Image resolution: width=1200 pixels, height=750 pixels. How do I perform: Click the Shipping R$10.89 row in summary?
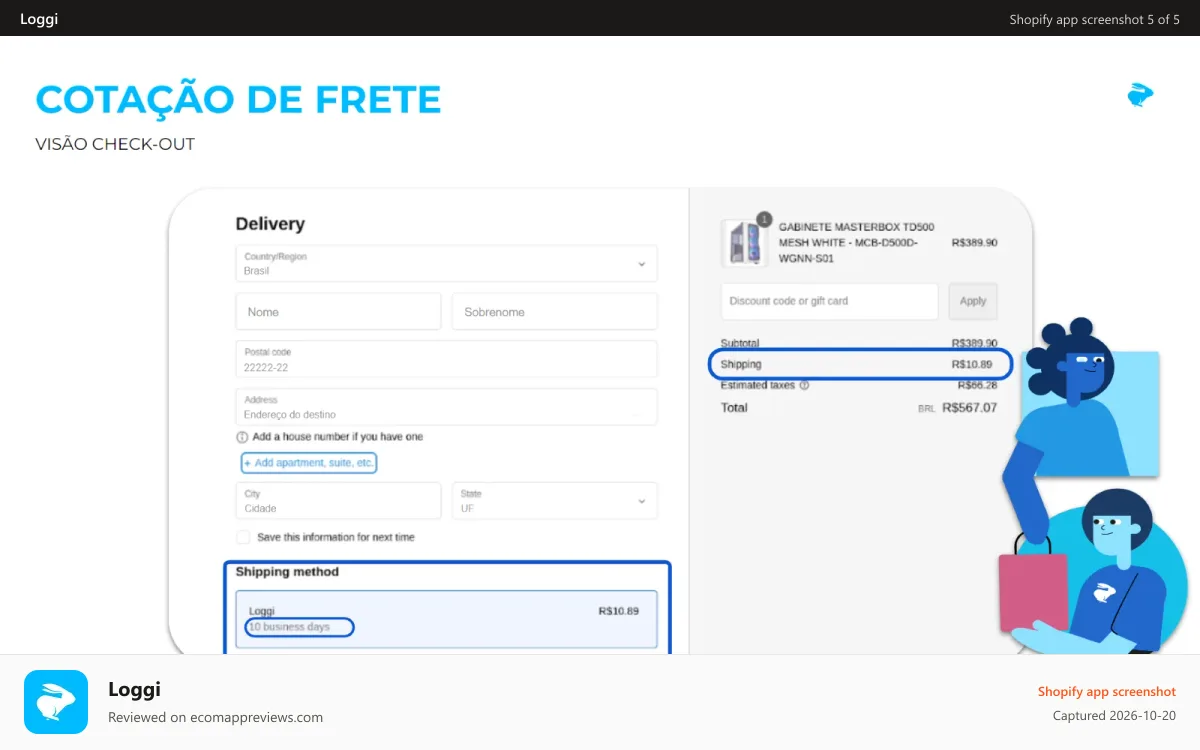coord(860,365)
